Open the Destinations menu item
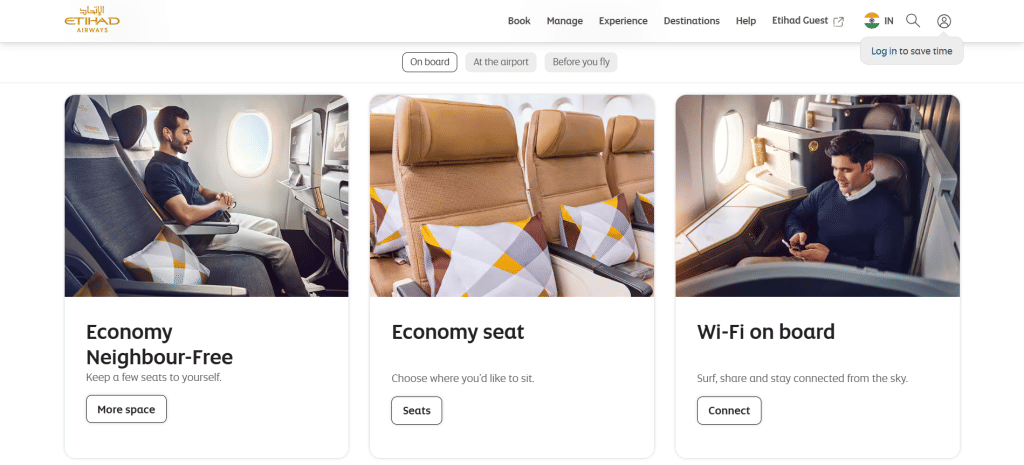 click(x=691, y=21)
